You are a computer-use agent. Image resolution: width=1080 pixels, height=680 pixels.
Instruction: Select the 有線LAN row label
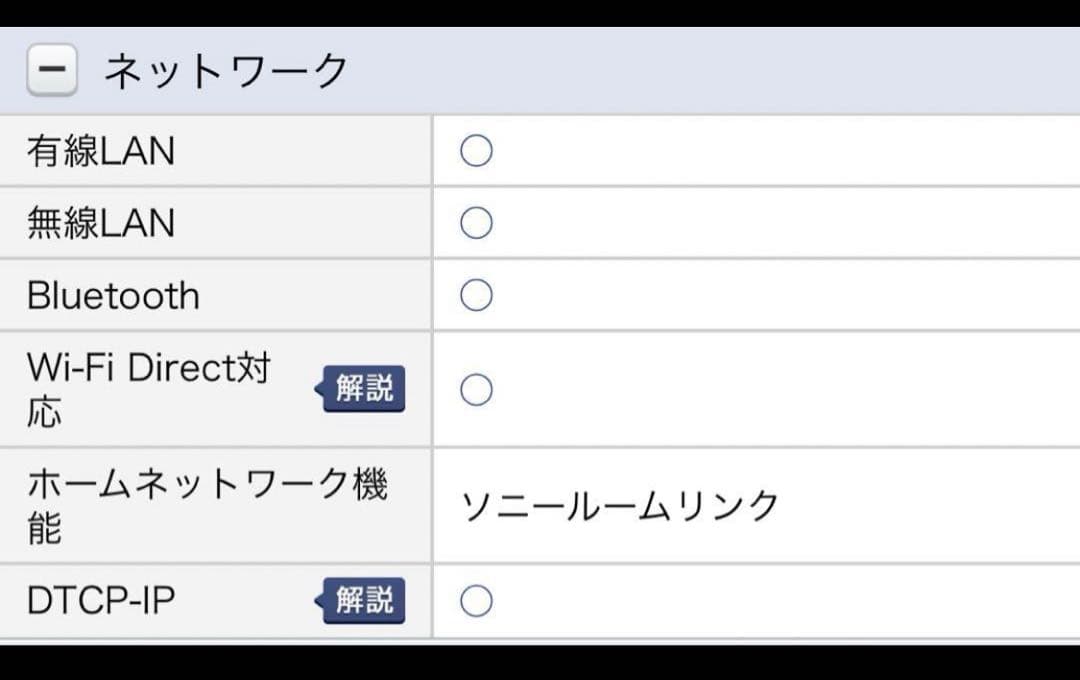coord(100,150)
